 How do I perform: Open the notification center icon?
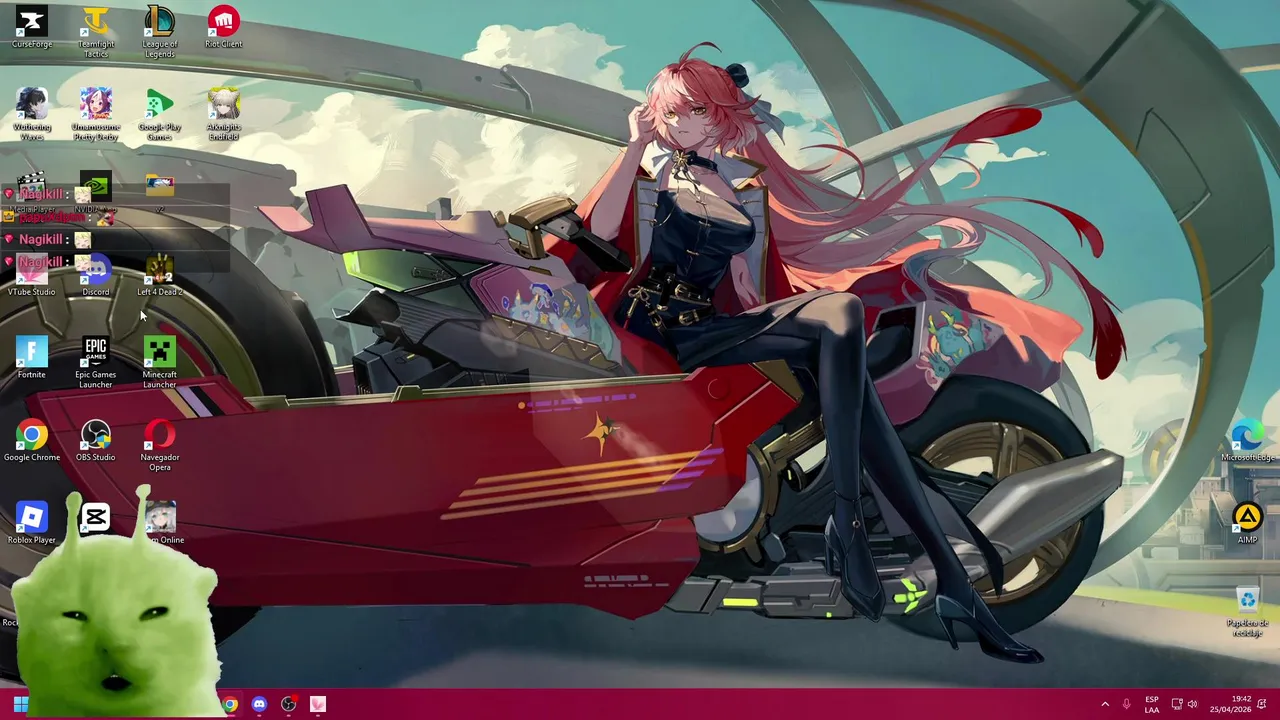[x=1262, y=704]
